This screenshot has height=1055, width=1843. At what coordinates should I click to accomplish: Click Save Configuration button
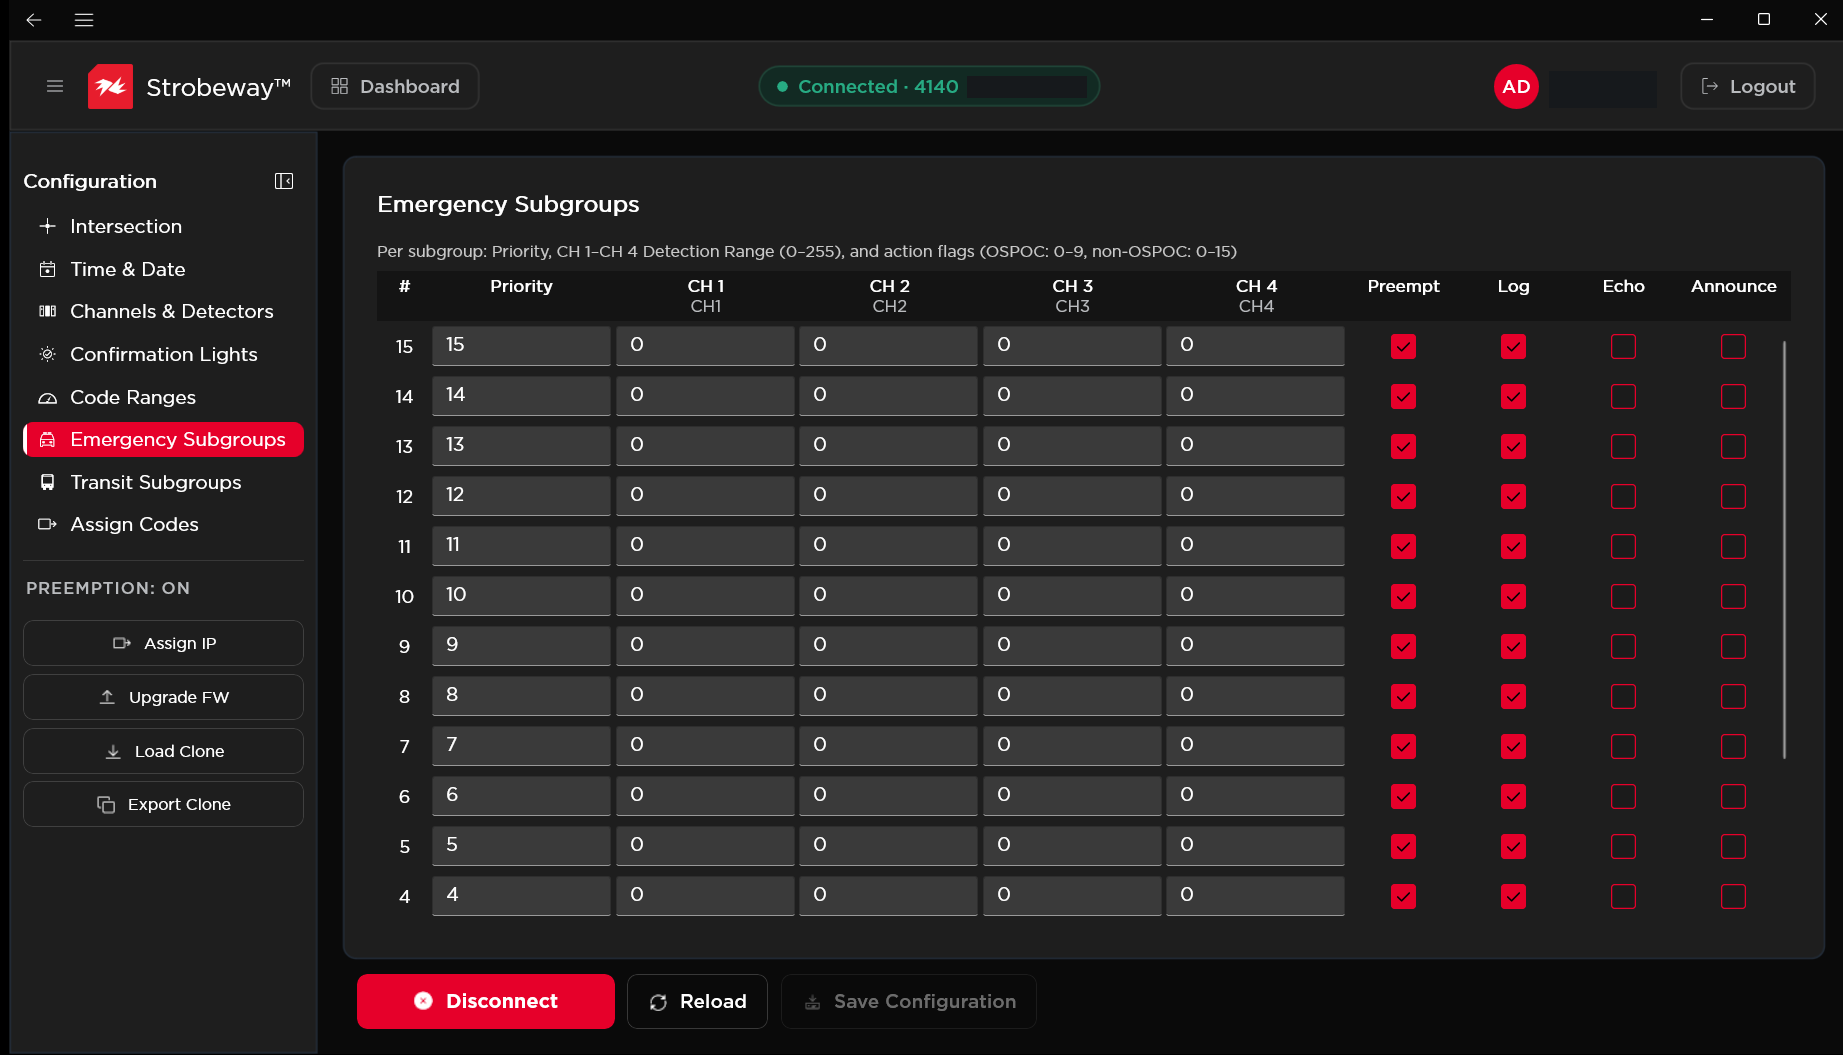pyautogui.click(x=909, y=1001)
